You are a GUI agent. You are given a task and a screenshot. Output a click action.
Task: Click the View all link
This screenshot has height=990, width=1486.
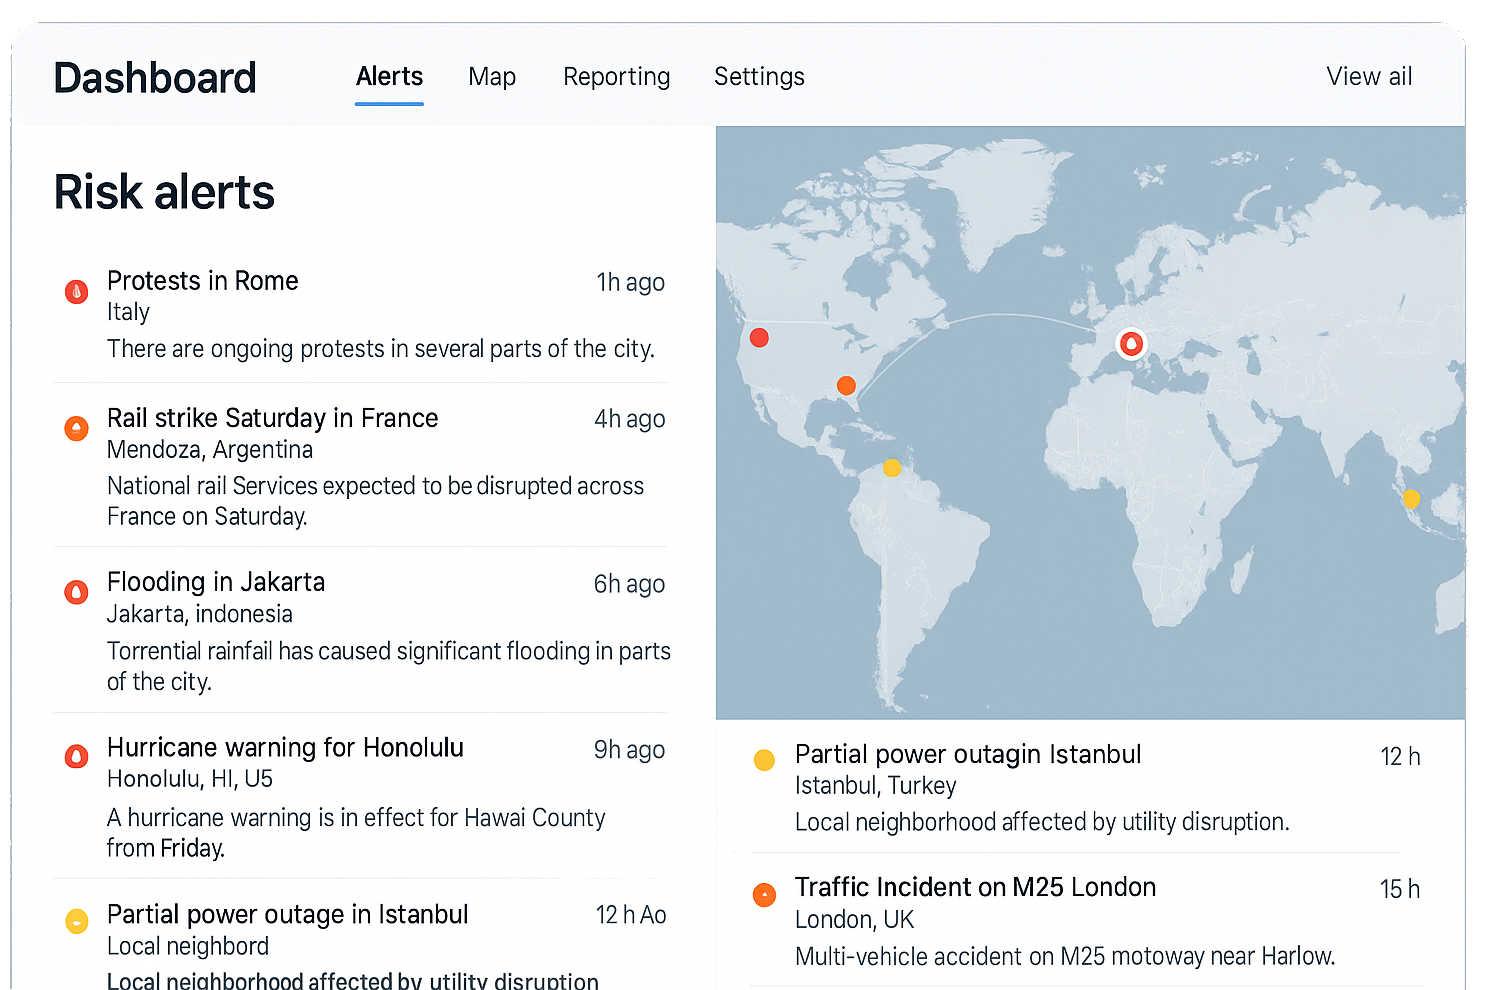[x=1369, y=77]
